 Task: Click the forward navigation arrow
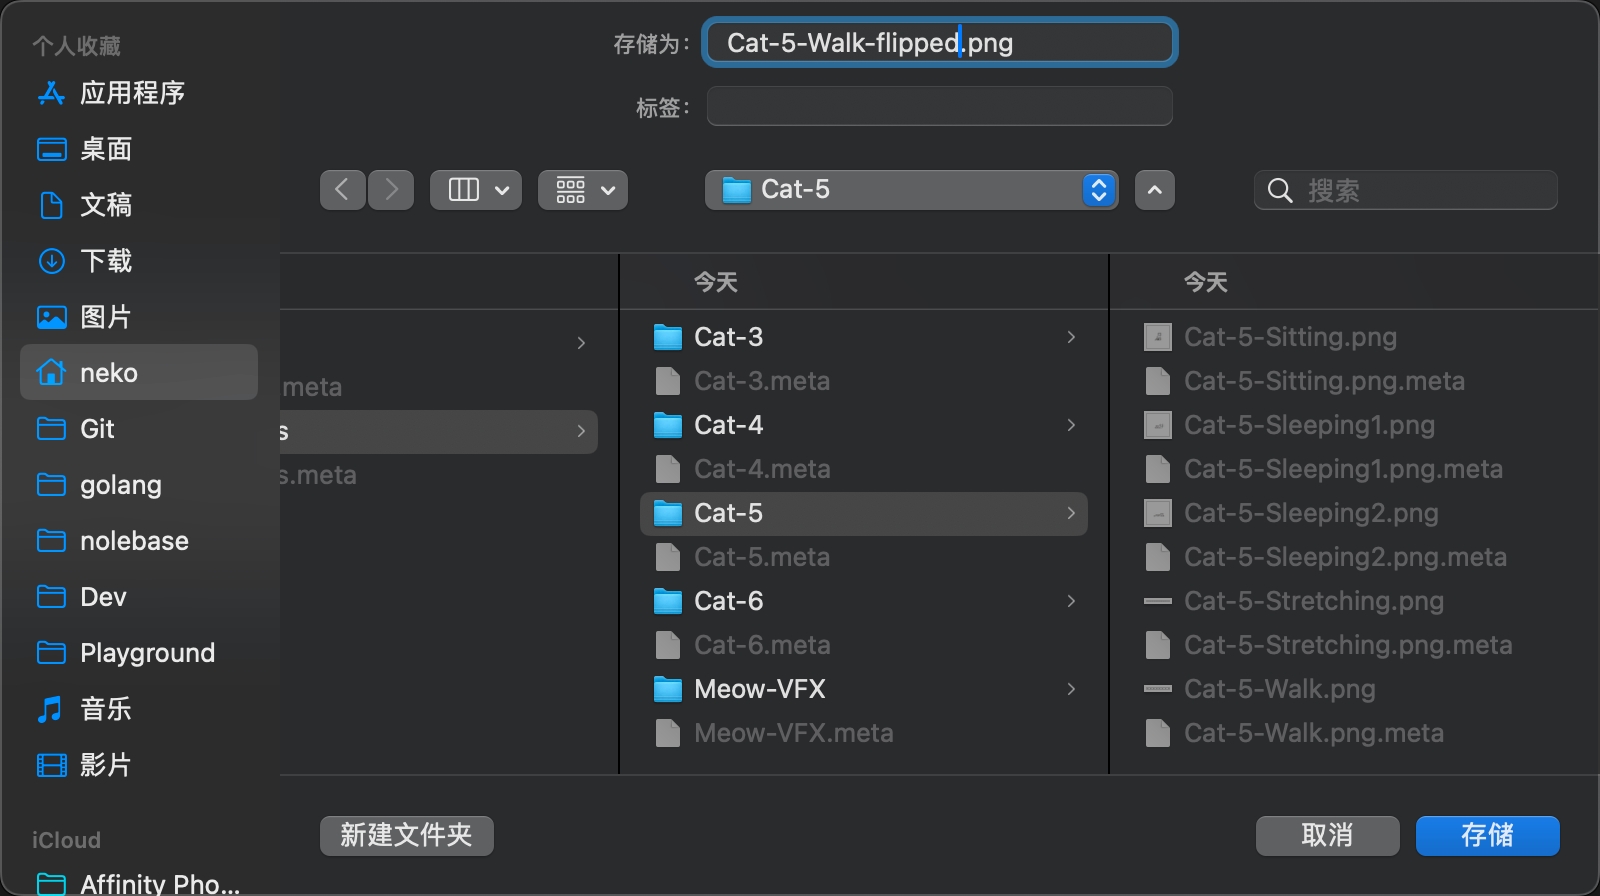(x=391, y=190)
